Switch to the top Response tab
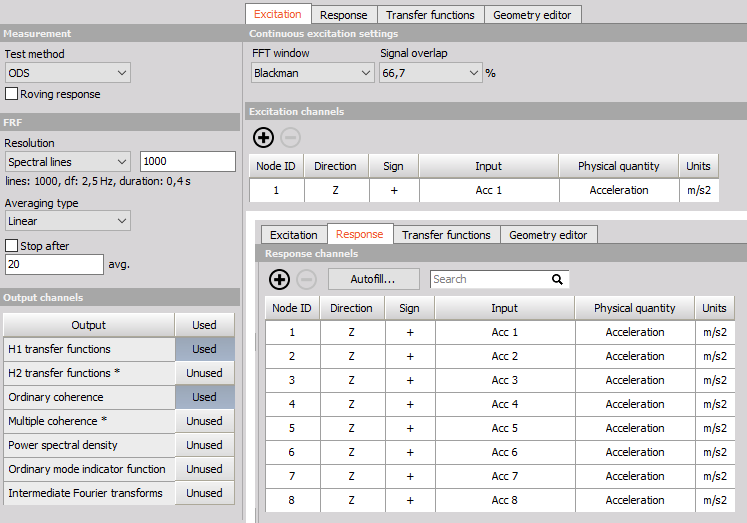Image resolution: width=747 pixels, height=523 pixels. [x=343, y=15]
